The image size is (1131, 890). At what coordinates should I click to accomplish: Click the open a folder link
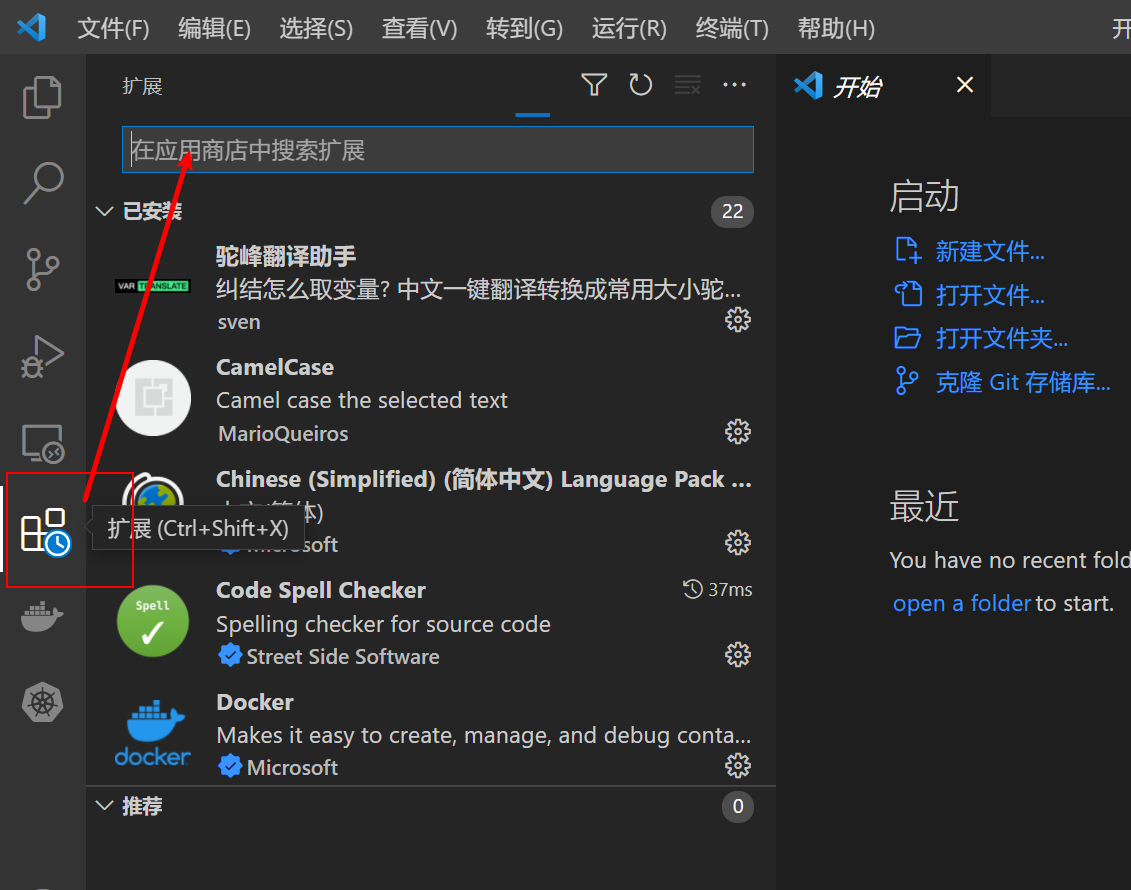tap(961, 603)
